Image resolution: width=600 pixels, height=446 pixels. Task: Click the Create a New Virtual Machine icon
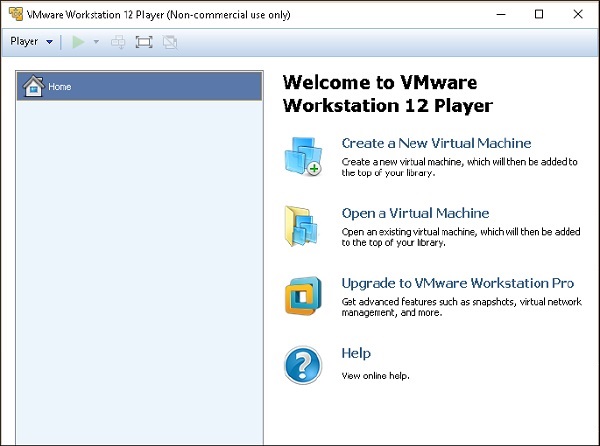point(302,157)
